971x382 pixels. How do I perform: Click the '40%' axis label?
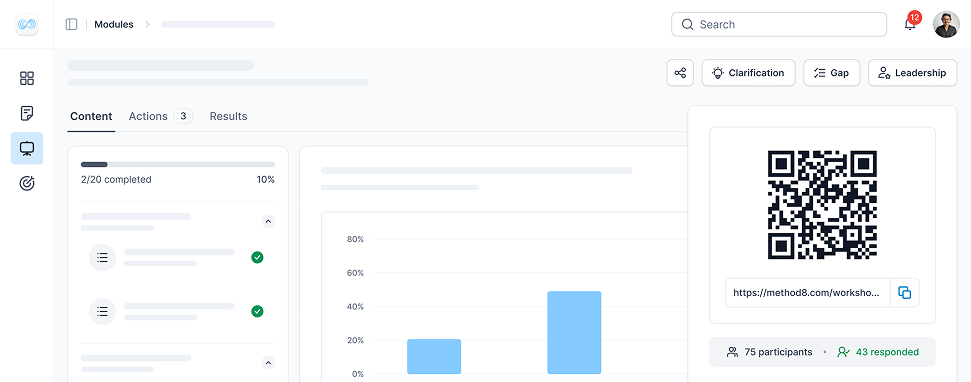[354, 307]
